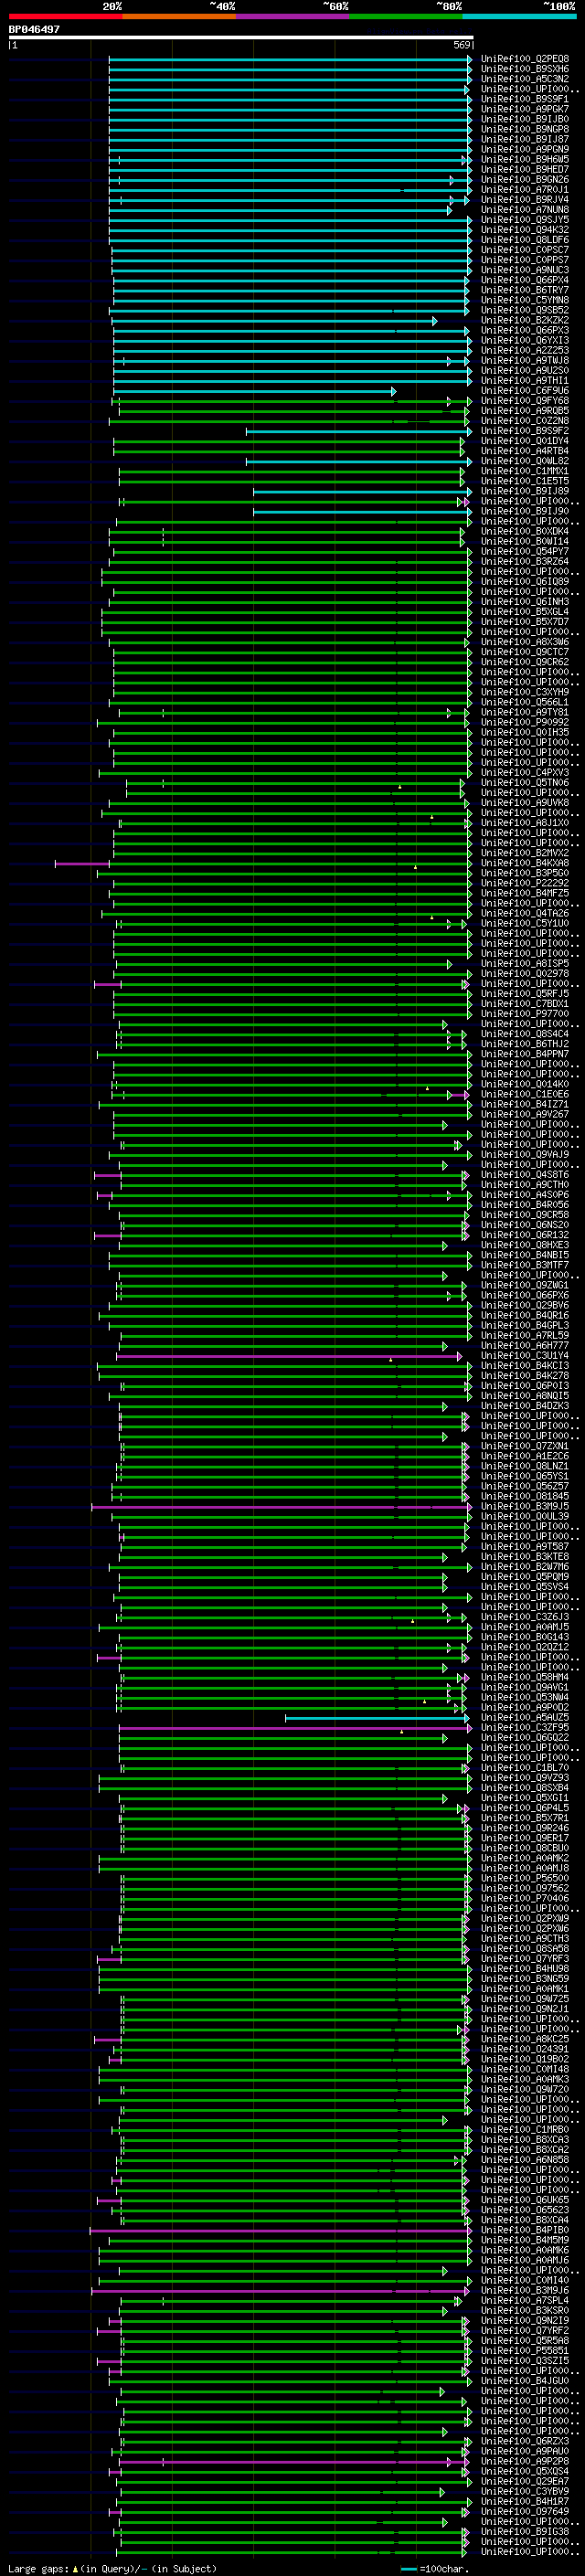The image size is (585, 2576).
Task: Click hit label UniRef100_B9H6W5
Action: (525, 159)
